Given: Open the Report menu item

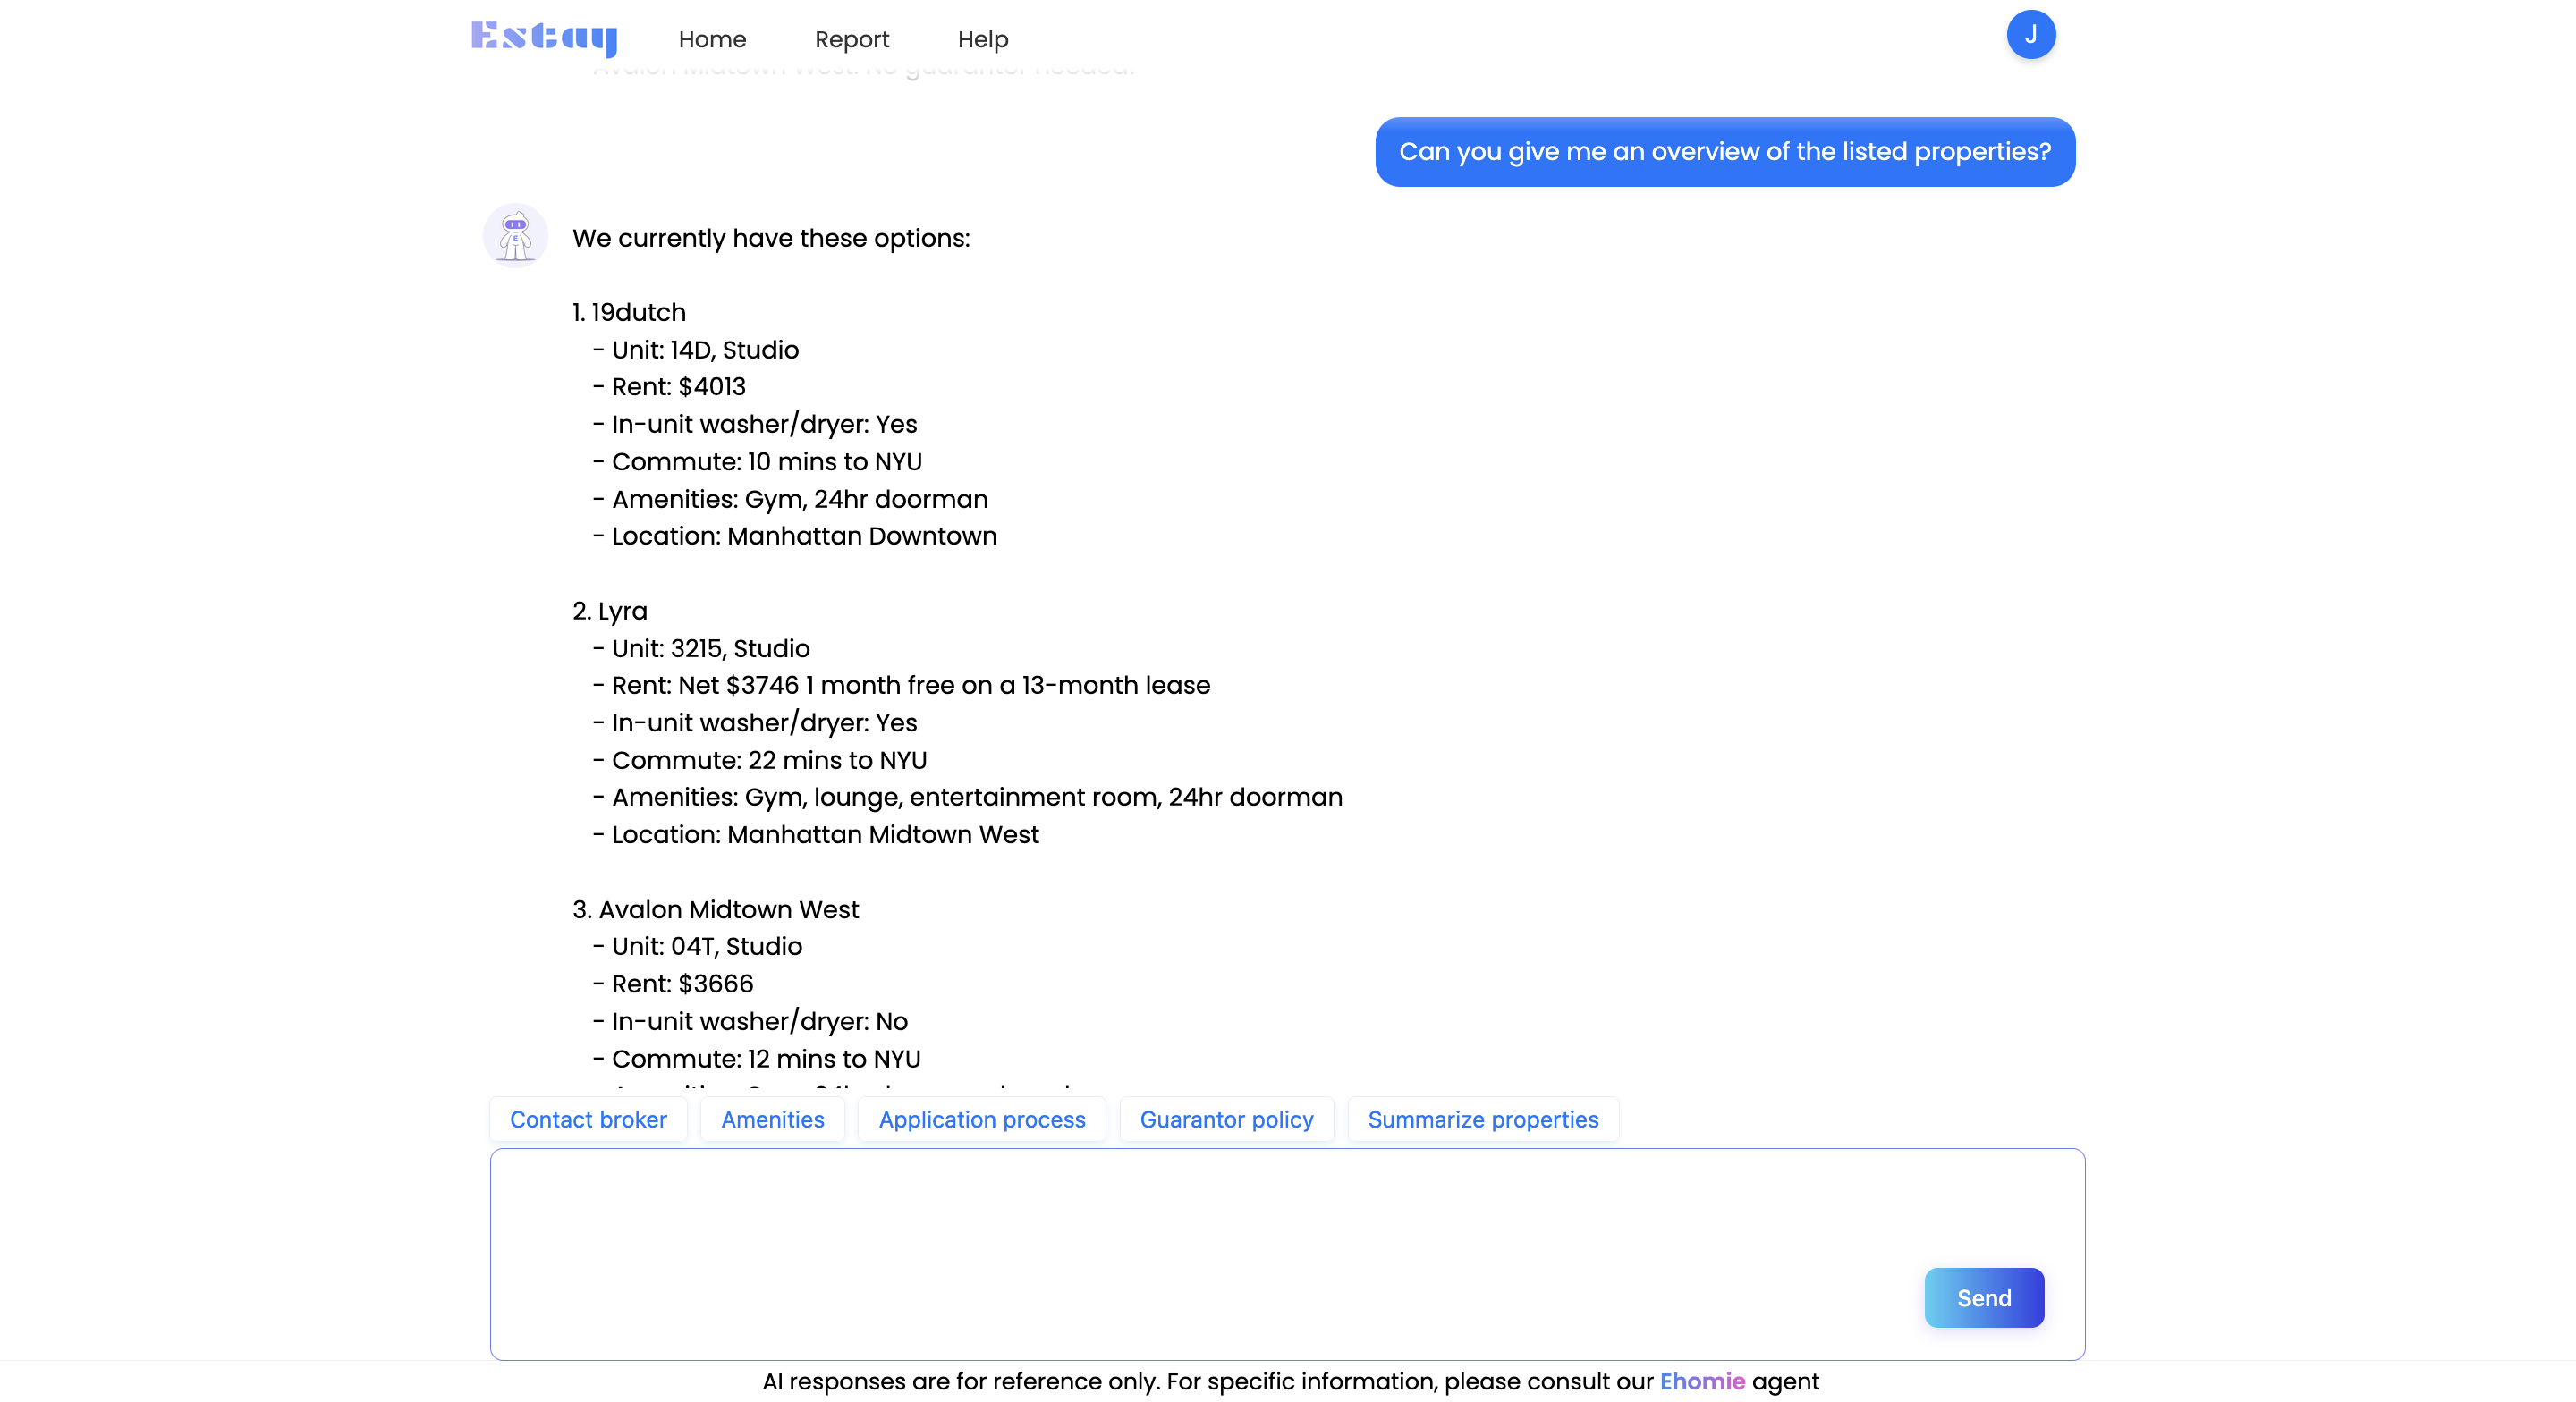Looking at the screenshot, I should (851, 39).
